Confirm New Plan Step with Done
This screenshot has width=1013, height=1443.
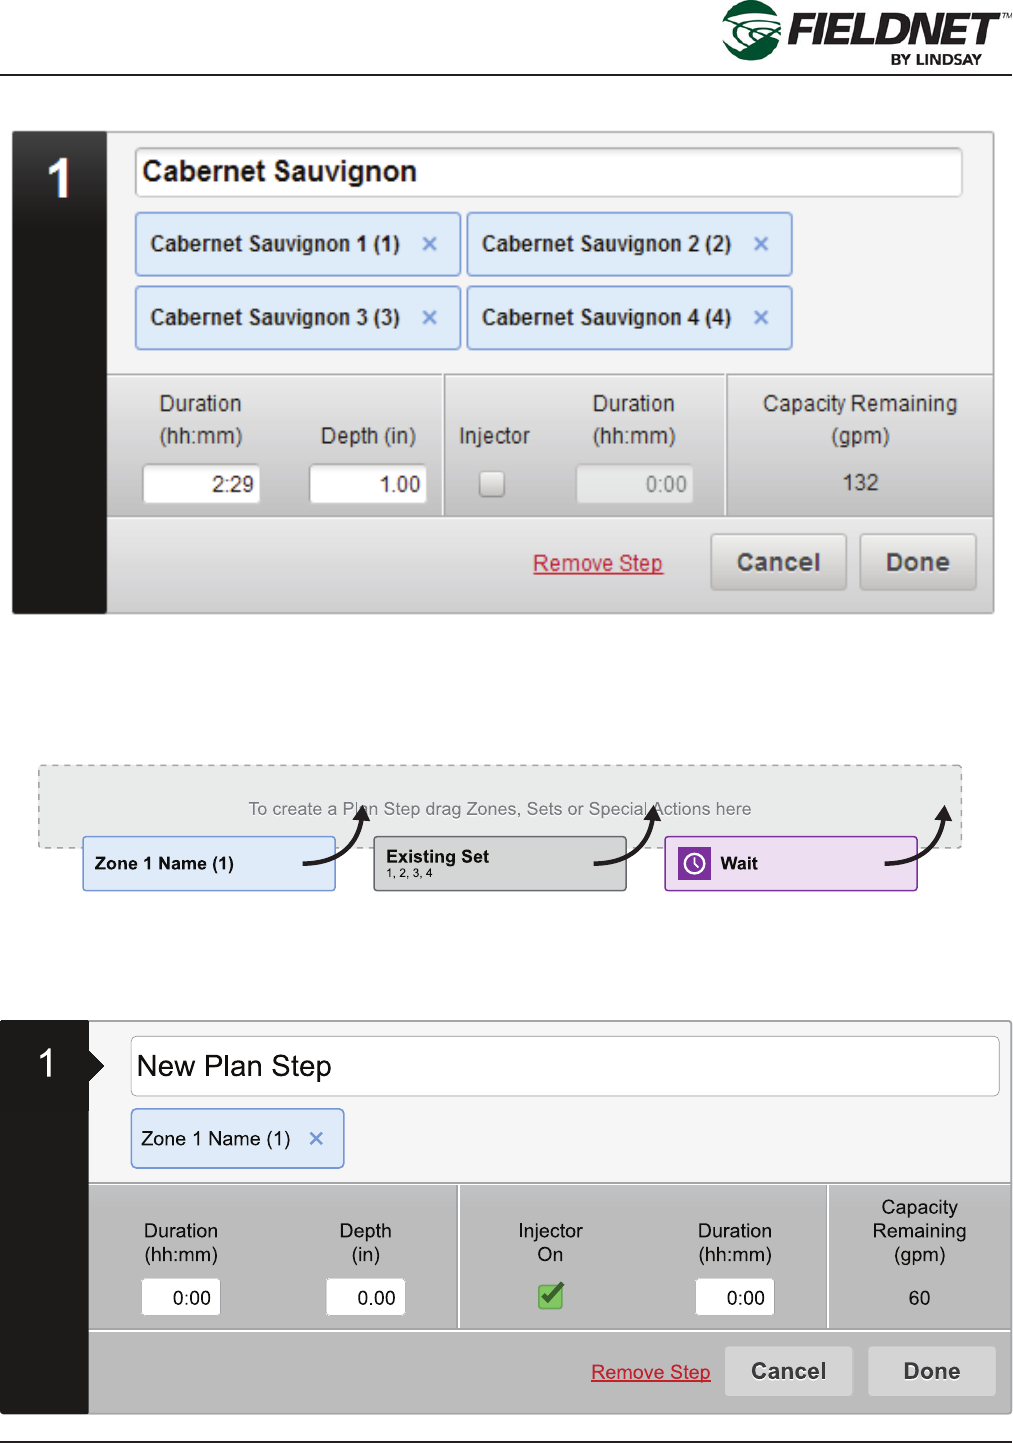[931, 1371]
